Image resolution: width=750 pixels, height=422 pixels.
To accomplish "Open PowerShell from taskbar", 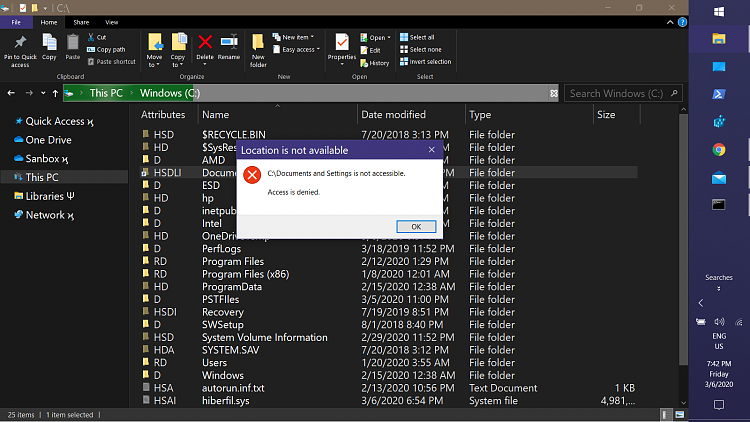I will pyautogui.click(x=718, y=94).
